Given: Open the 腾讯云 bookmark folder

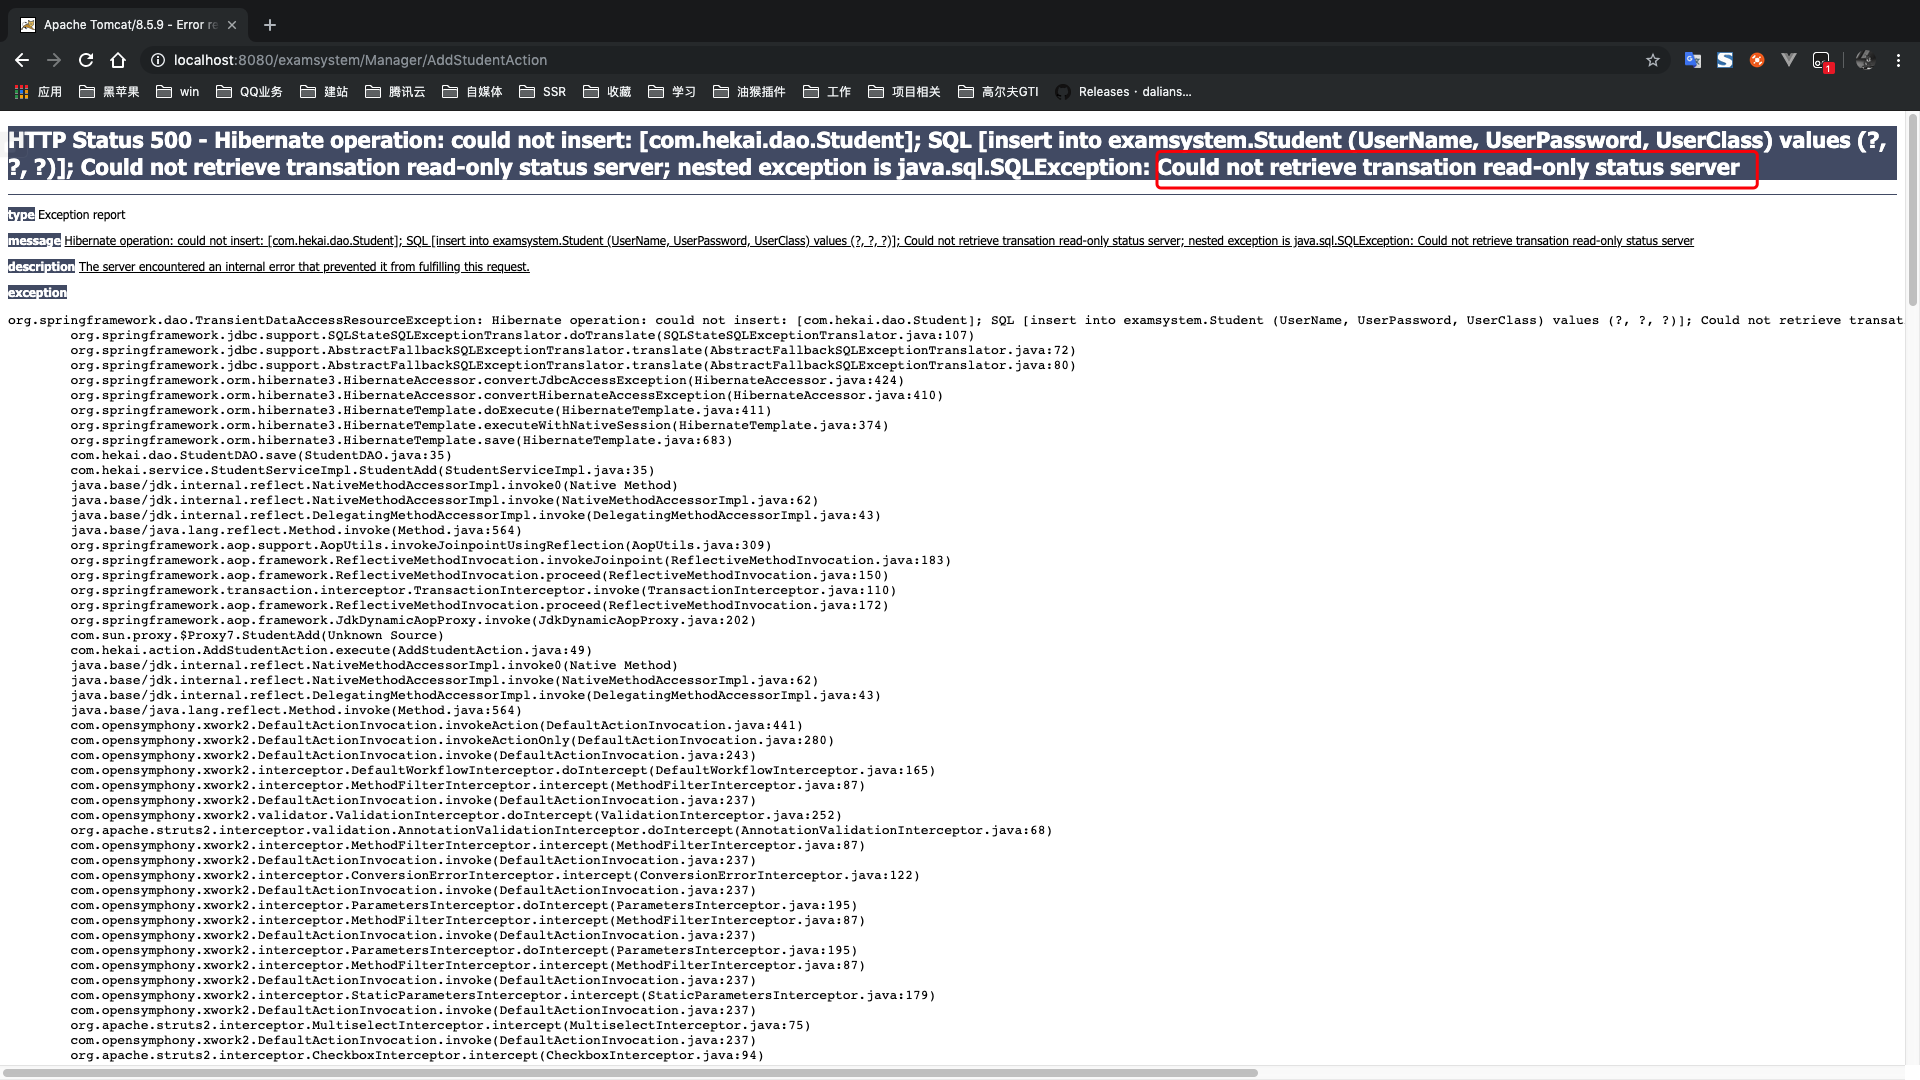Looking at the screenshot, I should tap(395, 92).
